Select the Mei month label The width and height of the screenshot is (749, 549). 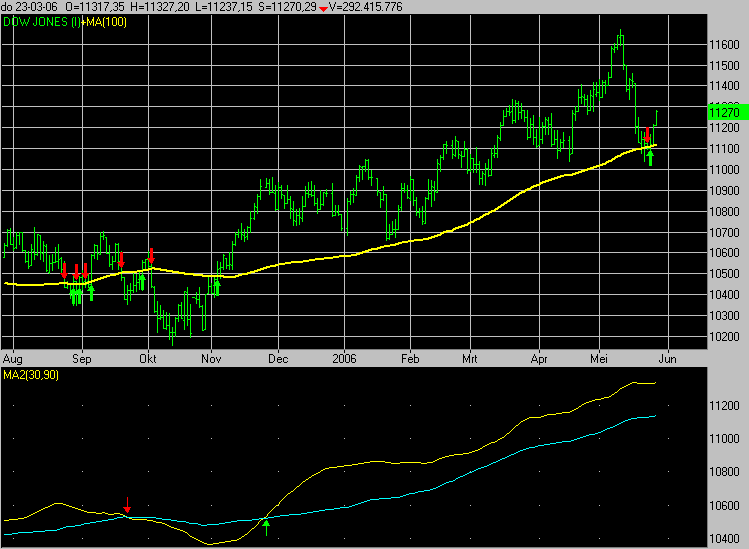click(600, 356)
